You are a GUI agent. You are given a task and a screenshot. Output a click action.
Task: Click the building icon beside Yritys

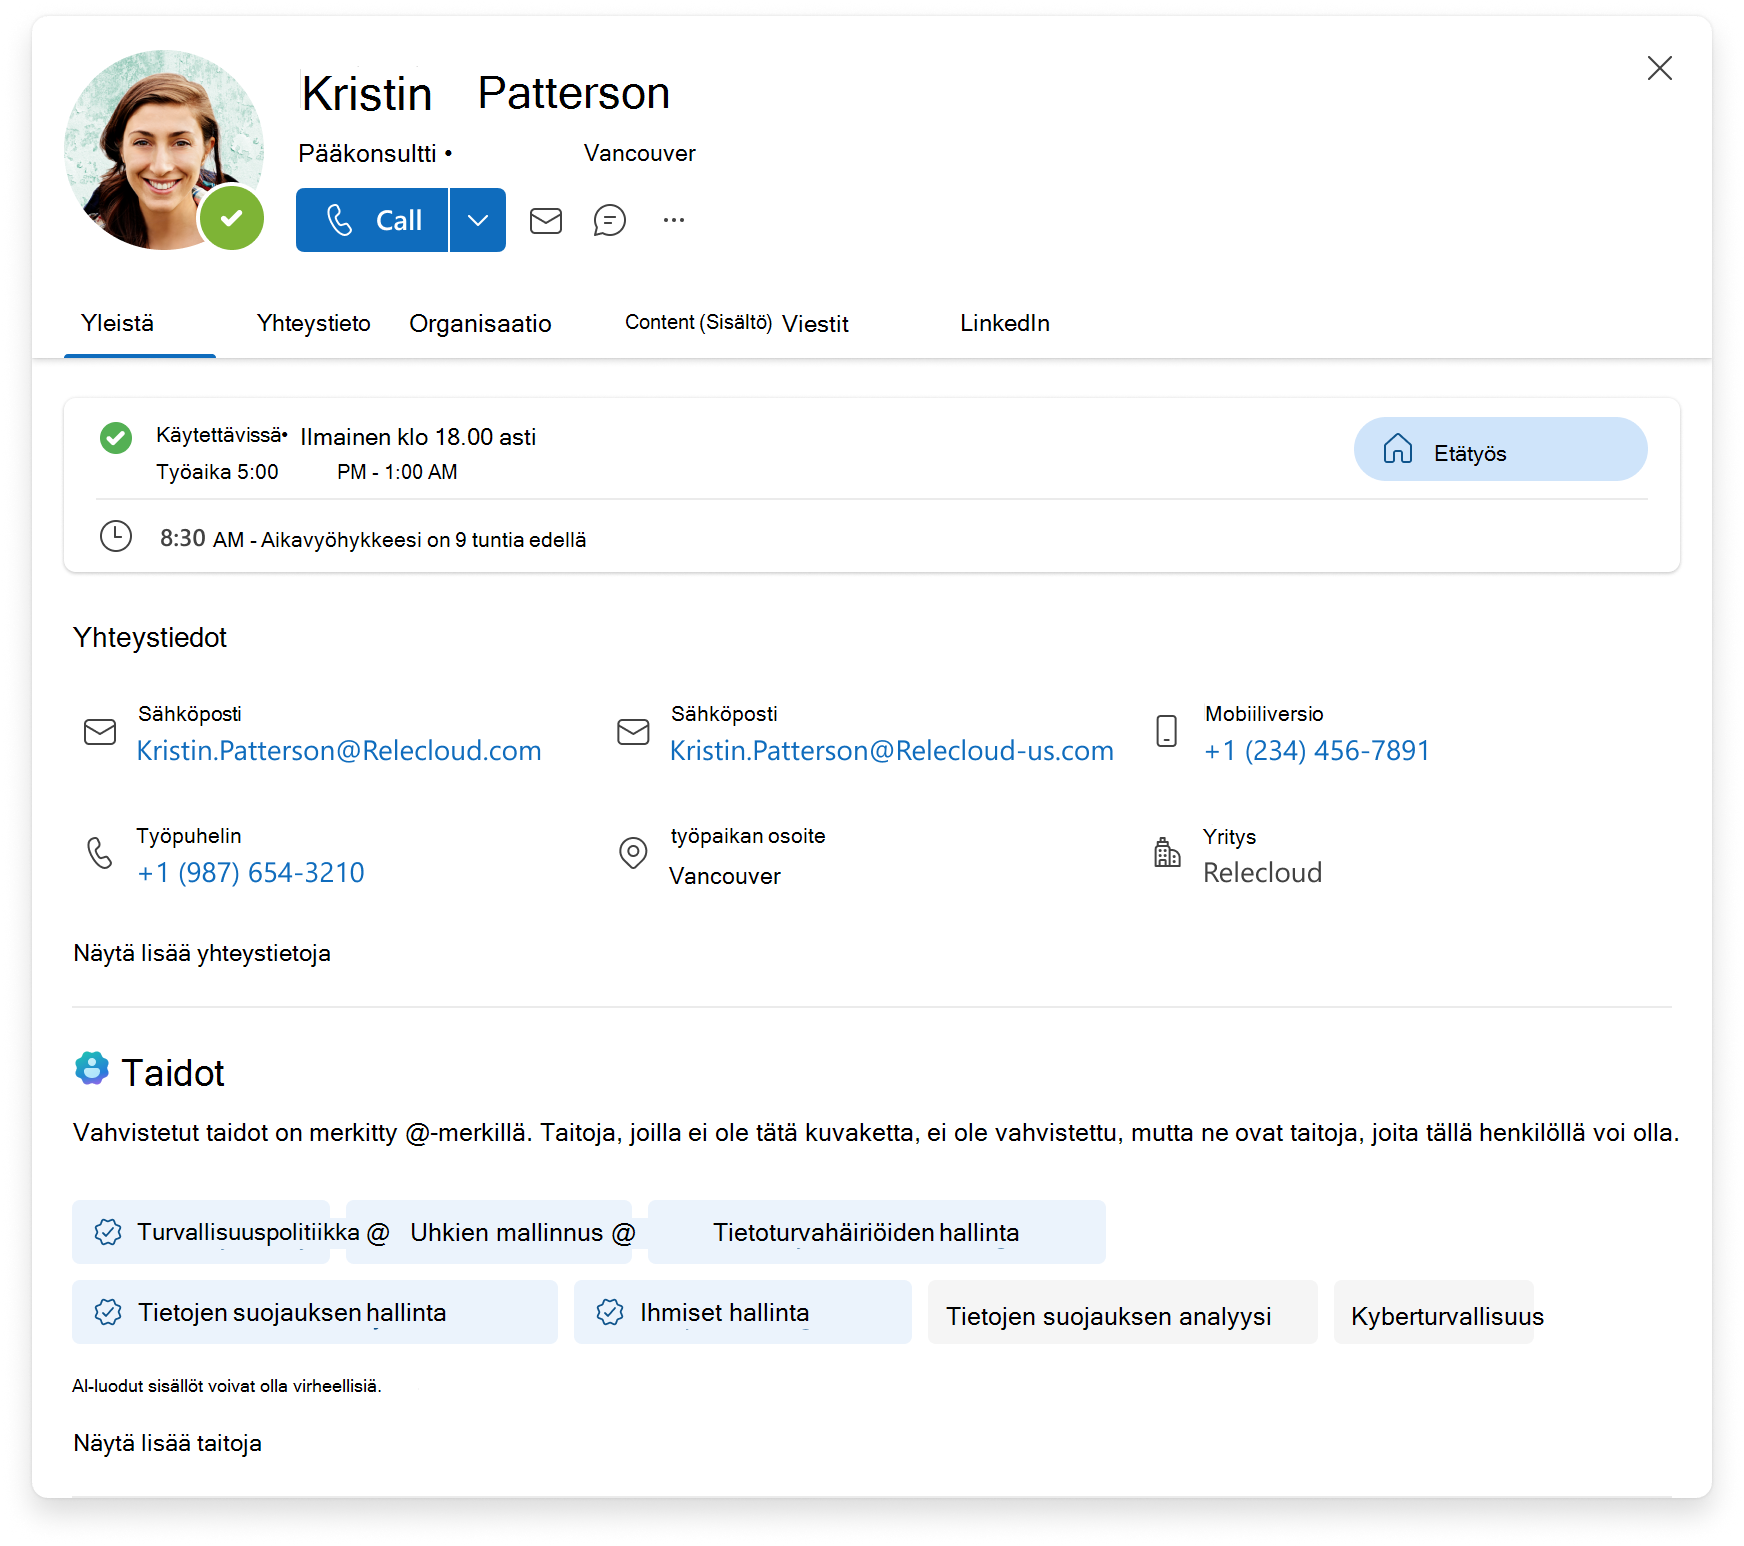click(x=1167, y=852)
